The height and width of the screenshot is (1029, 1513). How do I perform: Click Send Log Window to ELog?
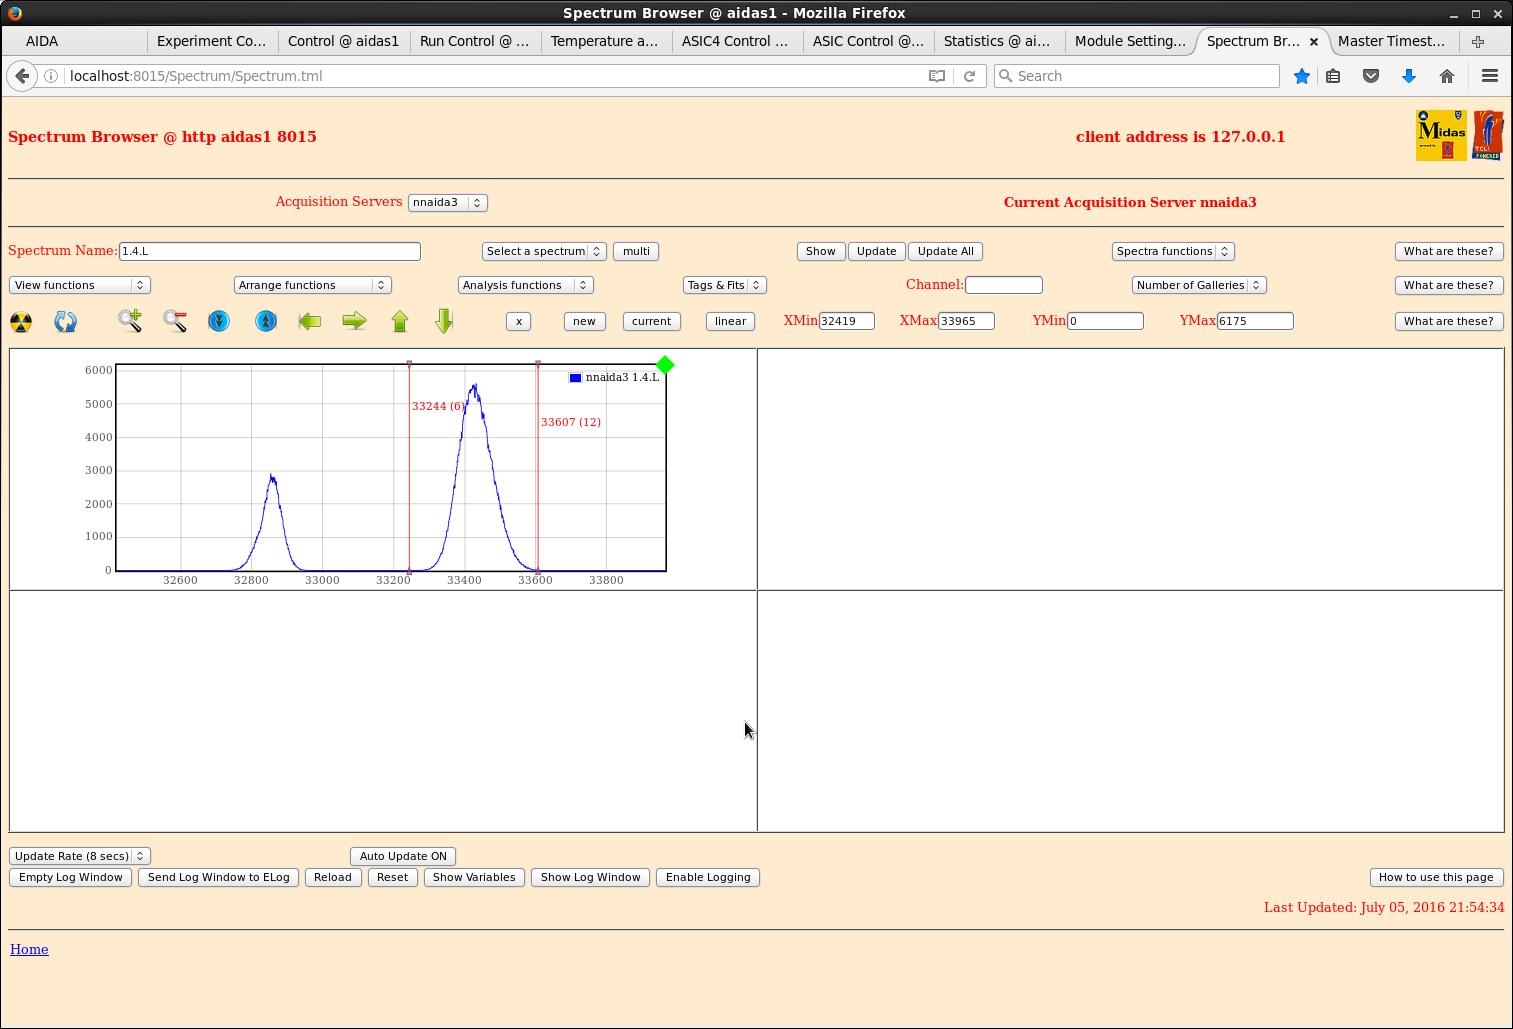[x=219, y=877]
